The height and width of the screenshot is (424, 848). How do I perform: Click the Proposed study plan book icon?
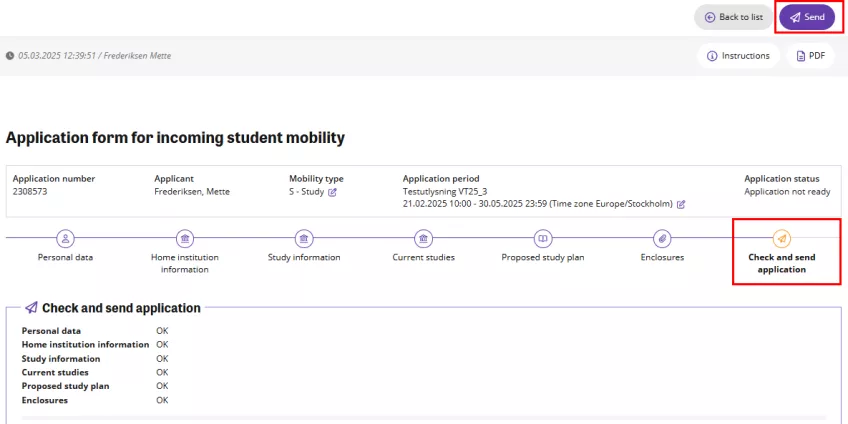(542, 238)
